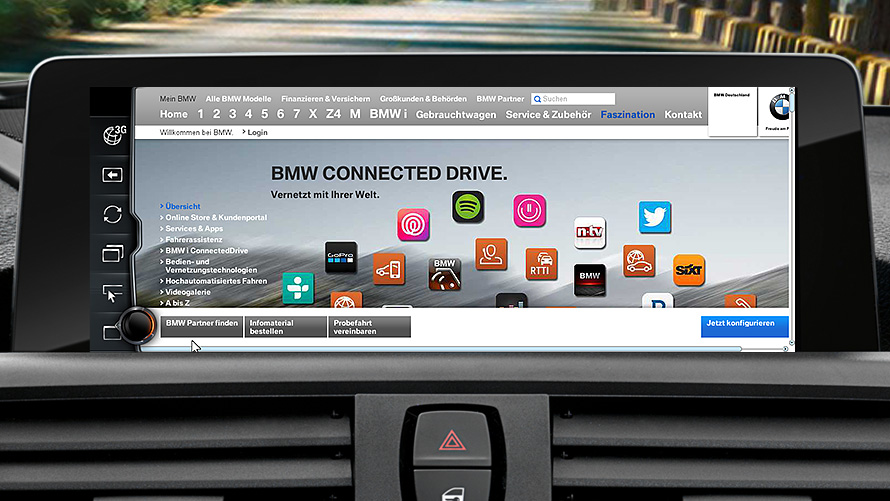This screenshot has height=501, width=890.
Task: Open the Spotify app icon
Action: (468, 207)
